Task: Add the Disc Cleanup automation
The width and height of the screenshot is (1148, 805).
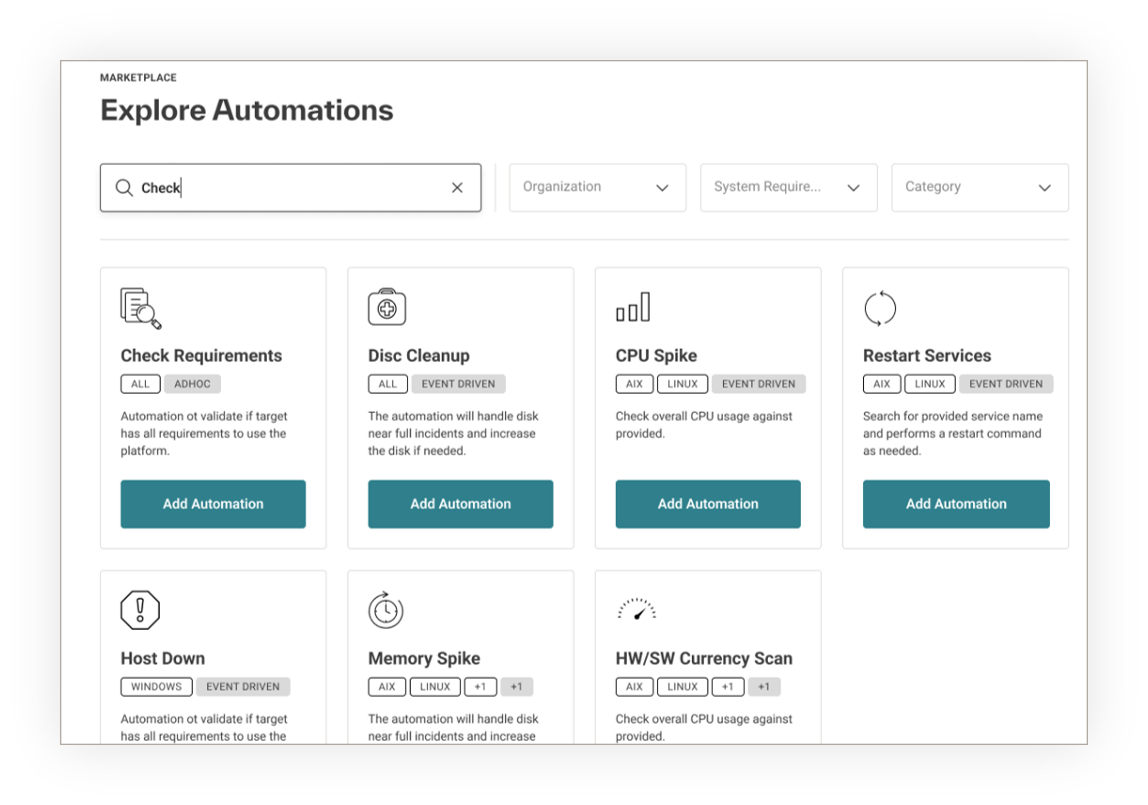Action: [x=460, y=504]
